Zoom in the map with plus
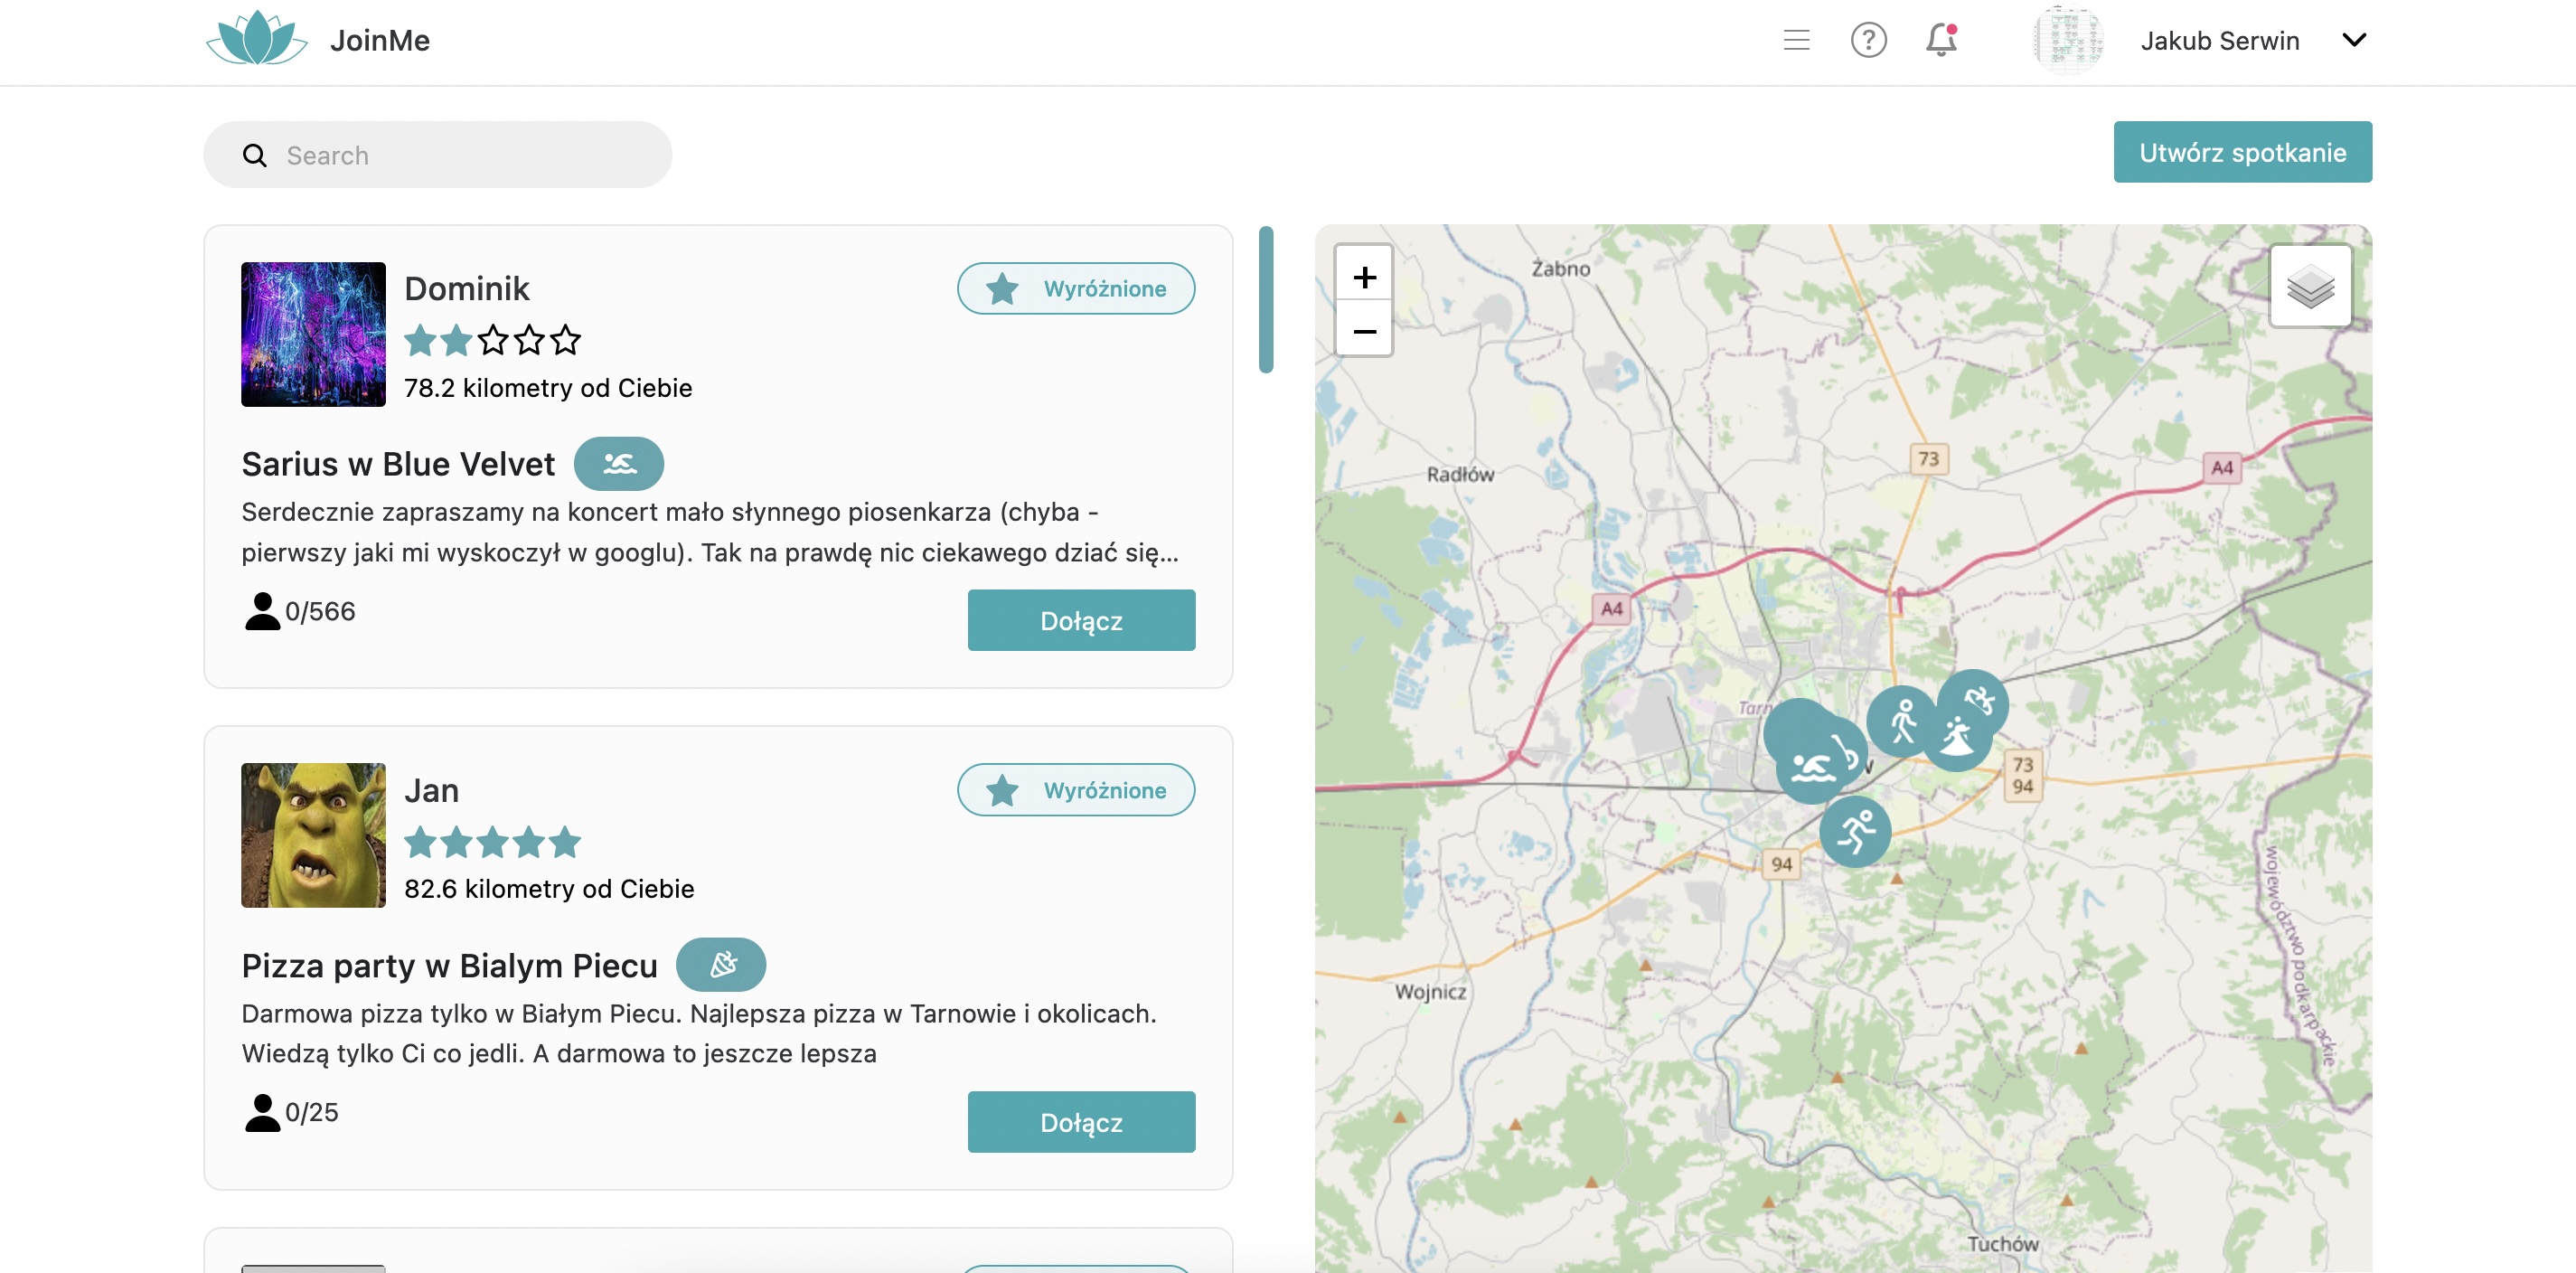The image size is (2576, 1273). tap(1364, 277)
